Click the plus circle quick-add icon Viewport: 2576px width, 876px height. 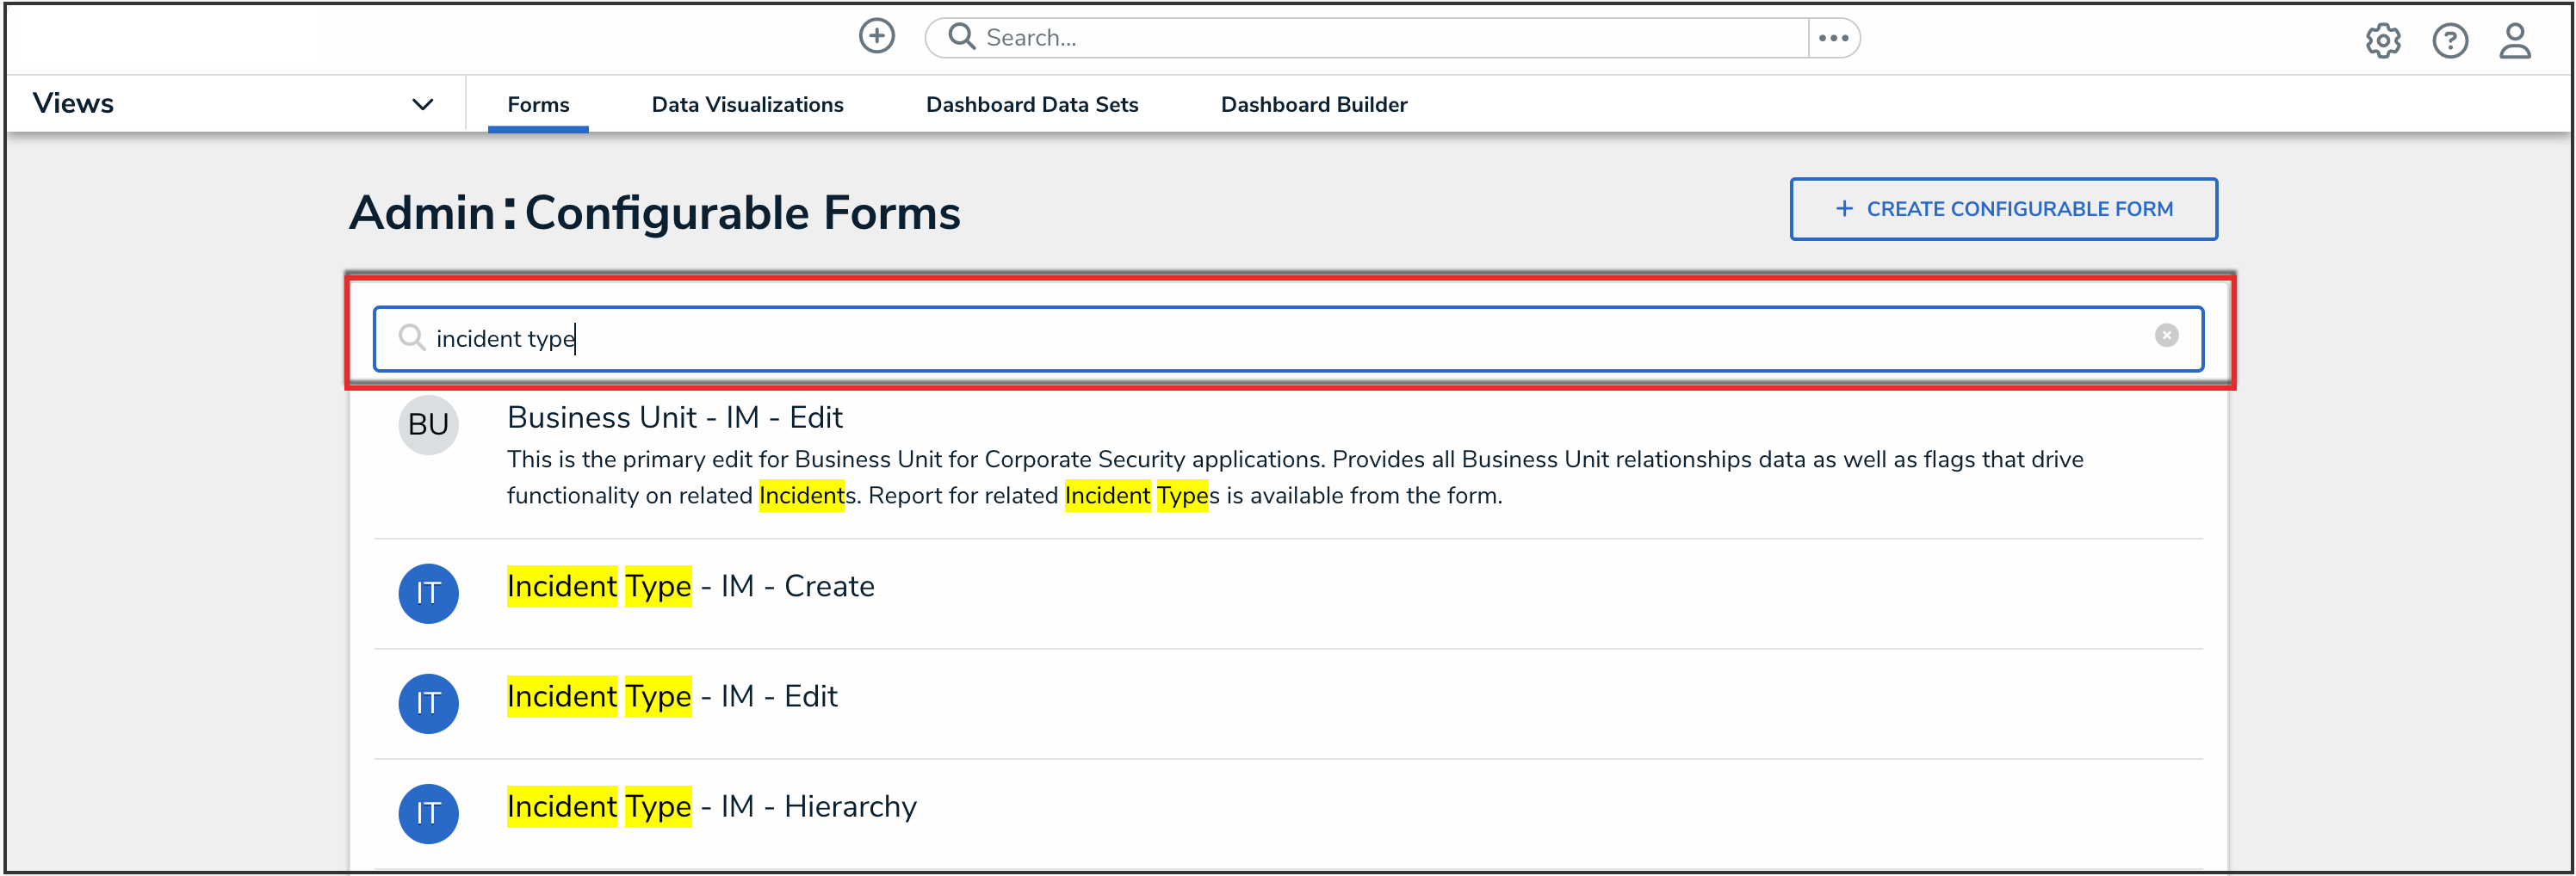(x=876, y=37)
